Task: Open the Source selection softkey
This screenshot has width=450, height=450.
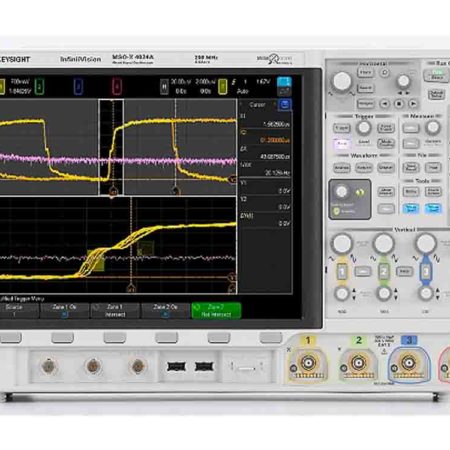Action: [17, 310]
